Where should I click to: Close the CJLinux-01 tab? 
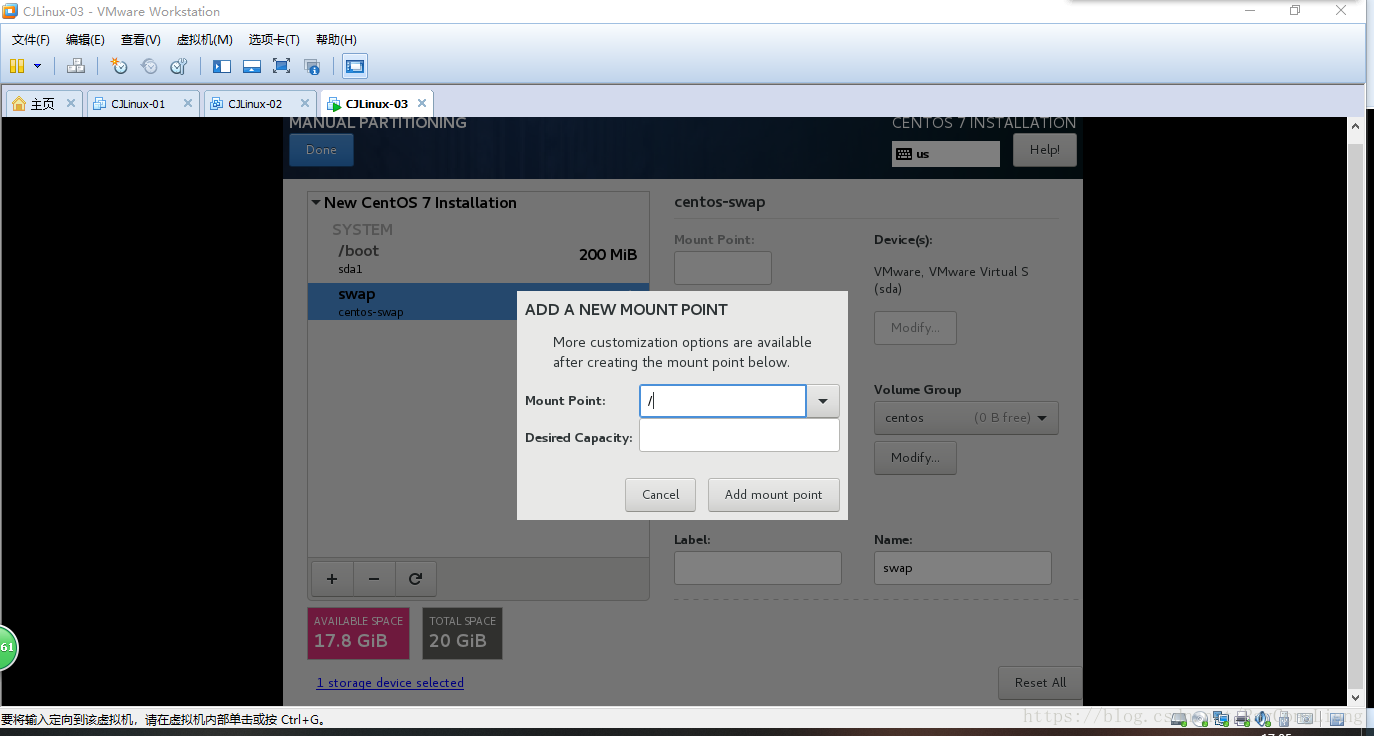[187, 103]
